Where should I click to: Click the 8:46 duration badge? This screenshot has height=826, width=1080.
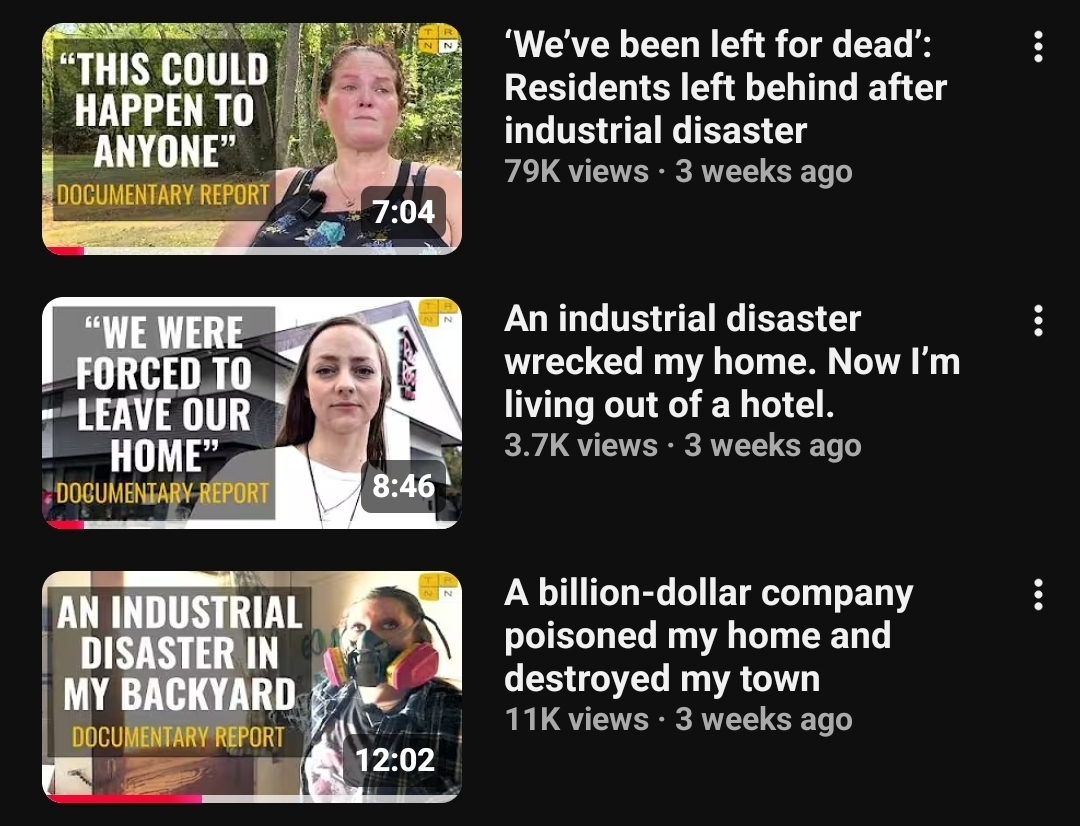(x=404, y=486)
